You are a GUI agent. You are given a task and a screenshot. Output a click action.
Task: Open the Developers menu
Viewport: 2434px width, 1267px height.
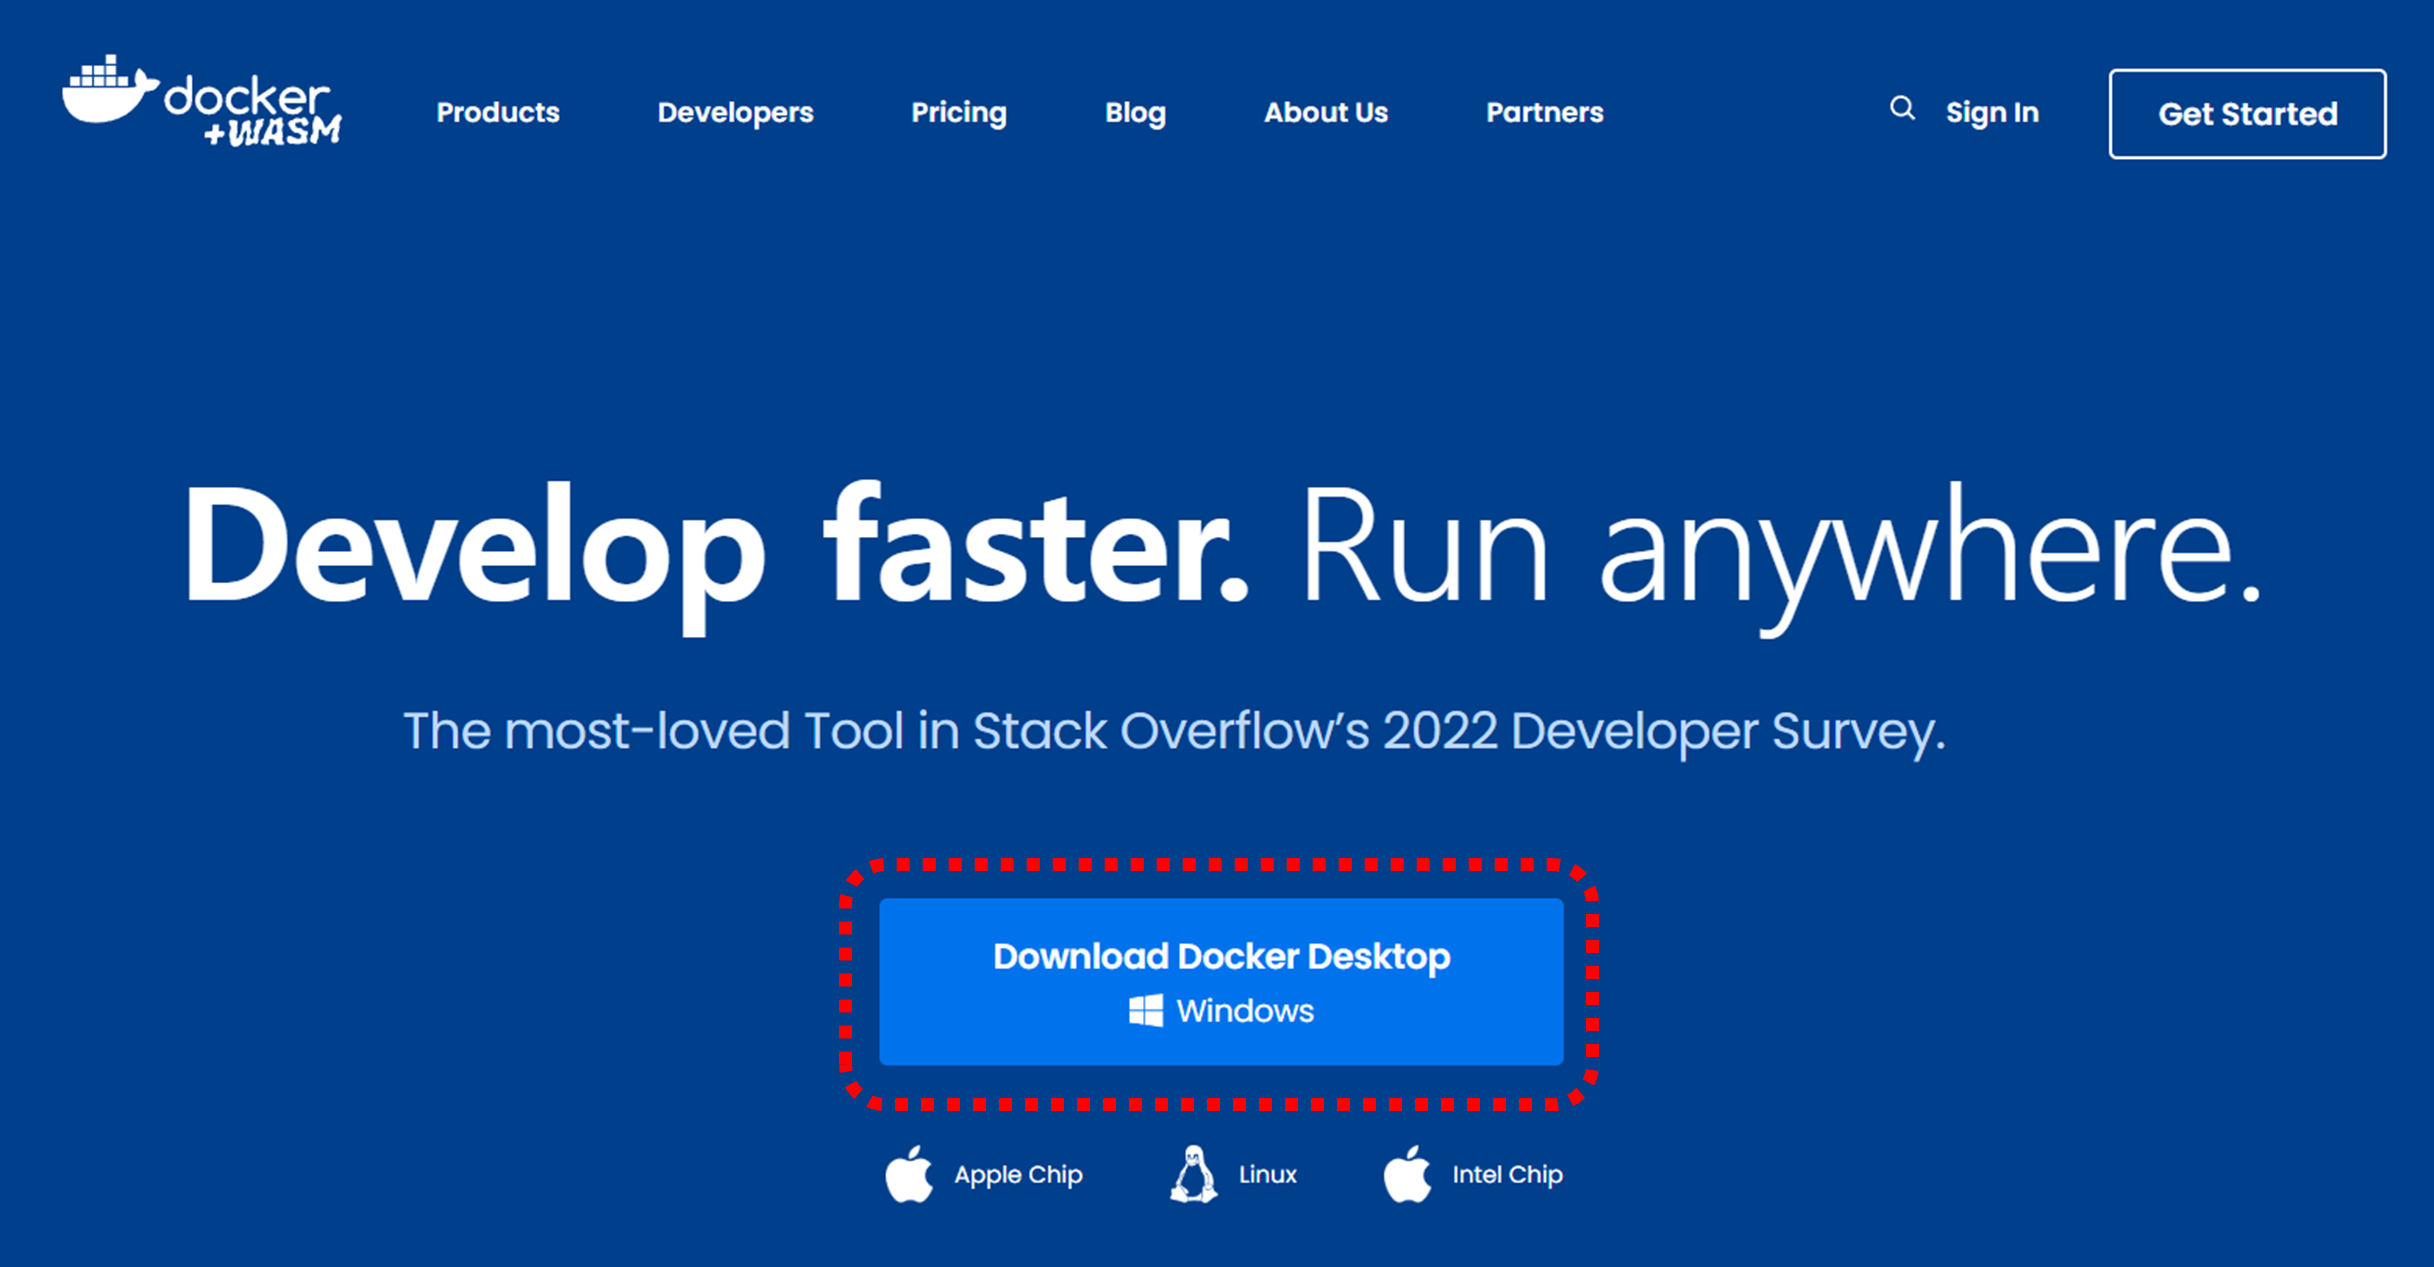click(735, 113)
